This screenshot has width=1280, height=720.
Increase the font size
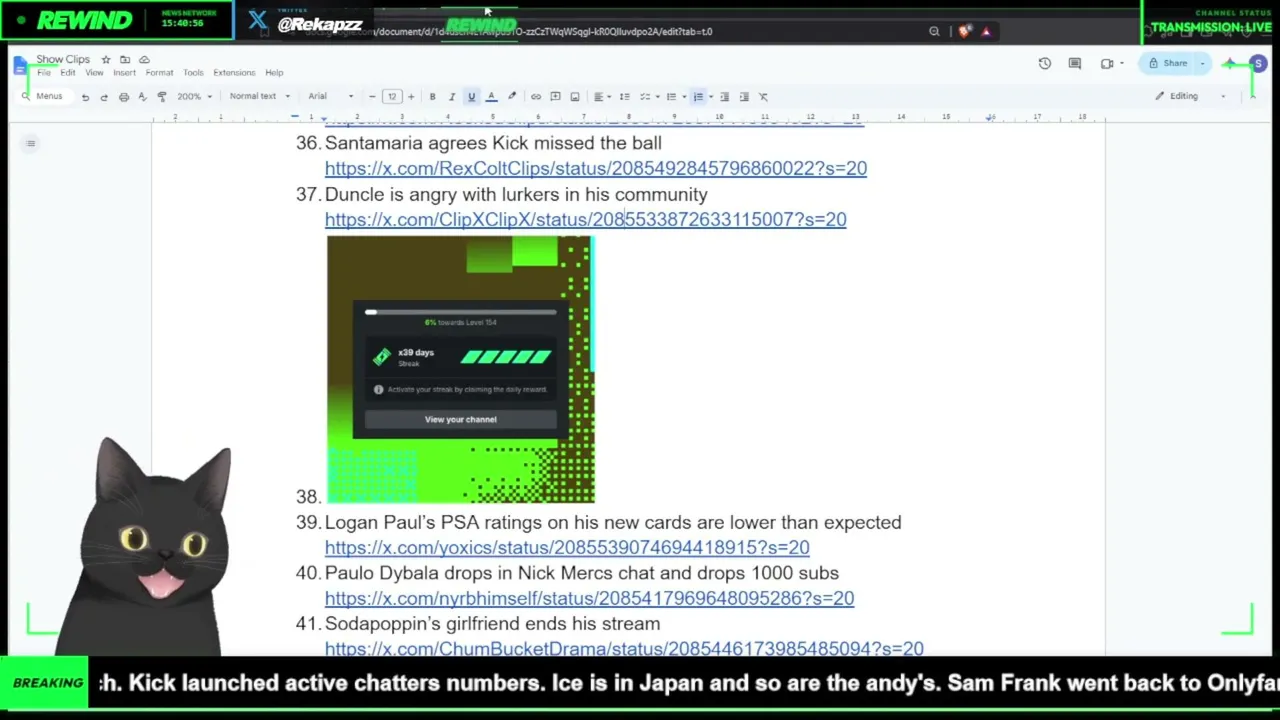click(410, 97)
